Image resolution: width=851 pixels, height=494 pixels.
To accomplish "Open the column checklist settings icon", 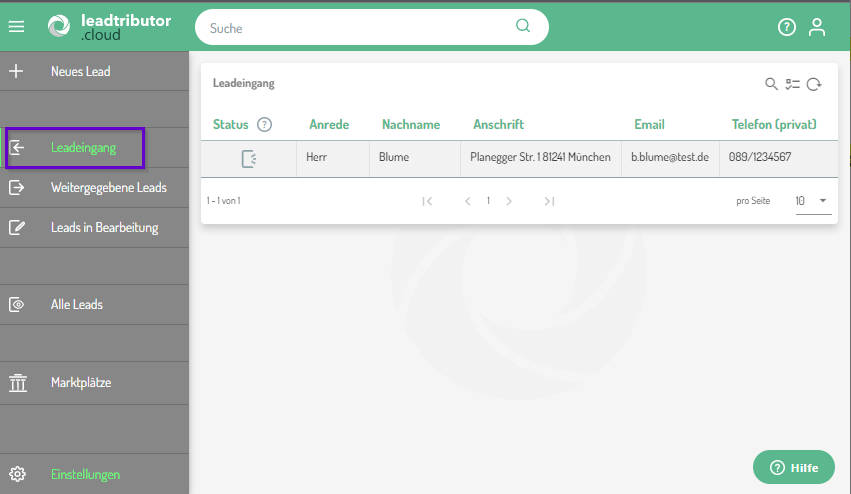I will pos(793,85).
